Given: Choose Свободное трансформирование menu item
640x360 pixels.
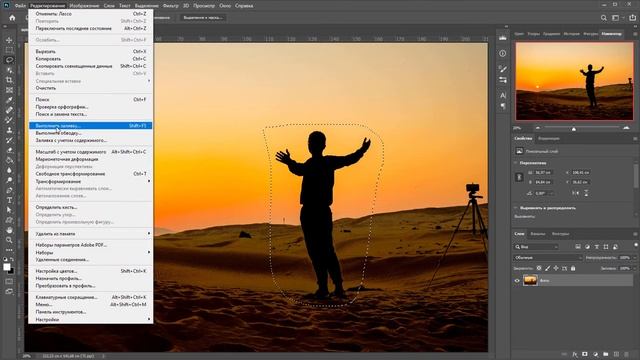Looking at the screenshot, I should [91, 174].
